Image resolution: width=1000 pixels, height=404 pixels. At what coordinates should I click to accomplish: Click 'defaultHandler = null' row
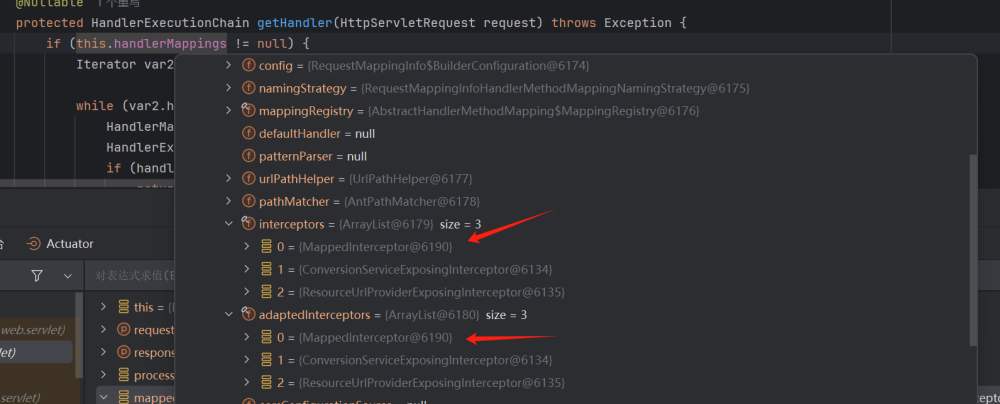point(317,133)
